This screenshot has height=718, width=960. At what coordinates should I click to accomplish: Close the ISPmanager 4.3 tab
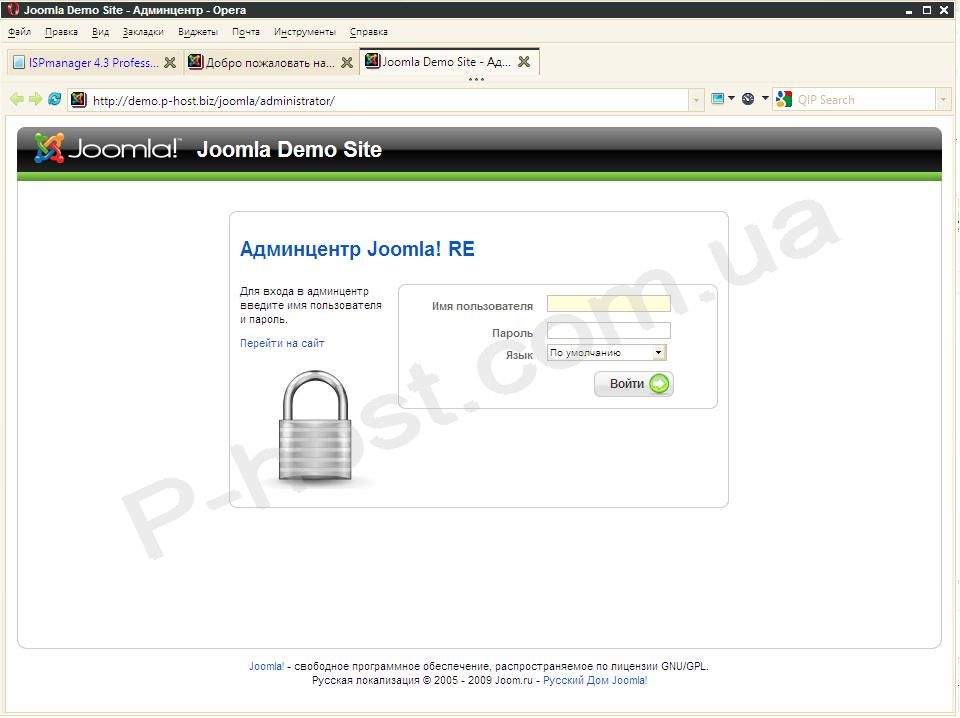point(170,62)
